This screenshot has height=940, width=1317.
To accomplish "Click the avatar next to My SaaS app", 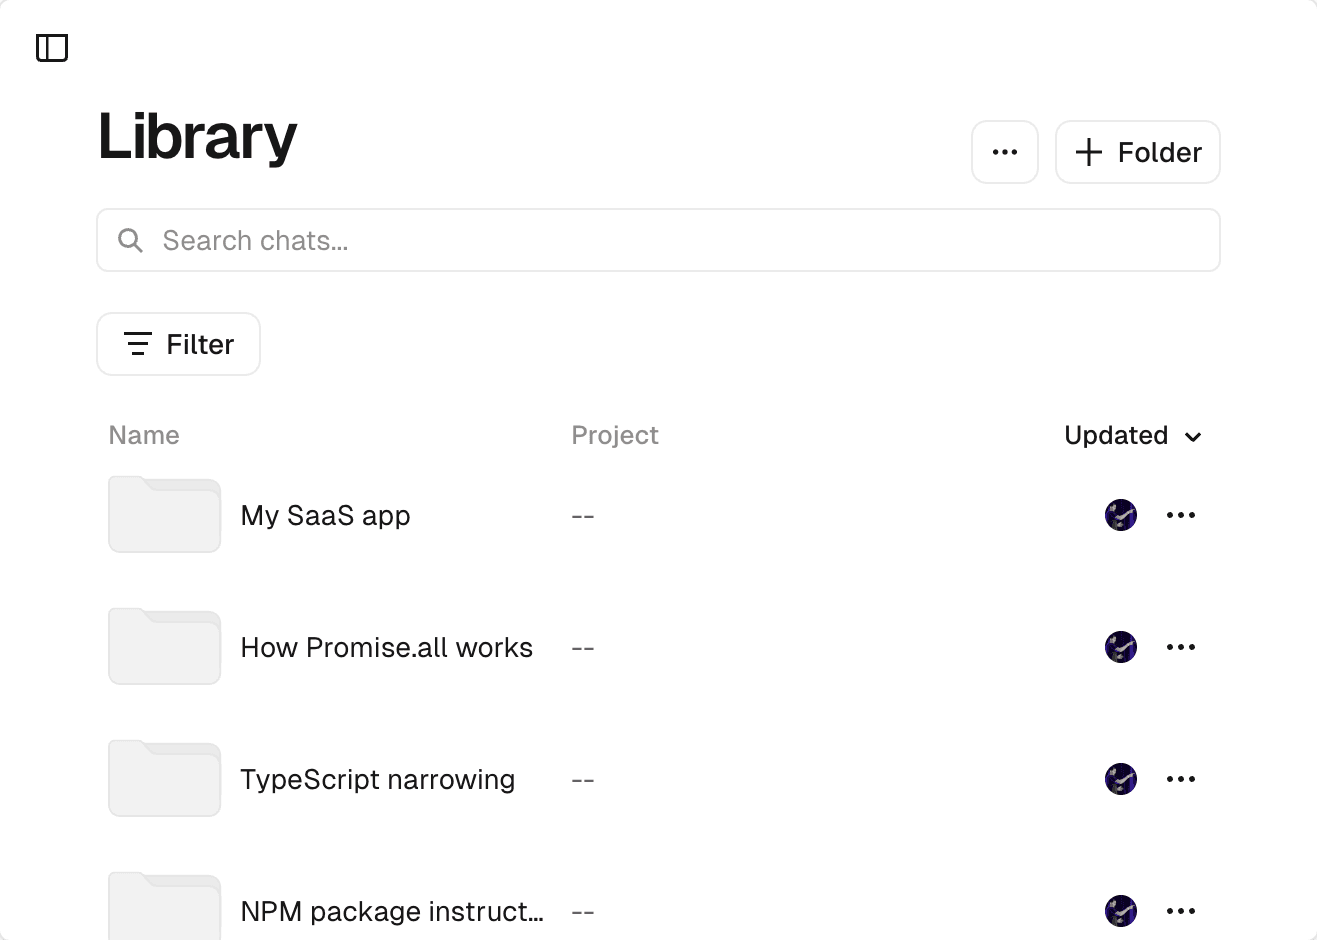I will click(x=1121, y=515).
